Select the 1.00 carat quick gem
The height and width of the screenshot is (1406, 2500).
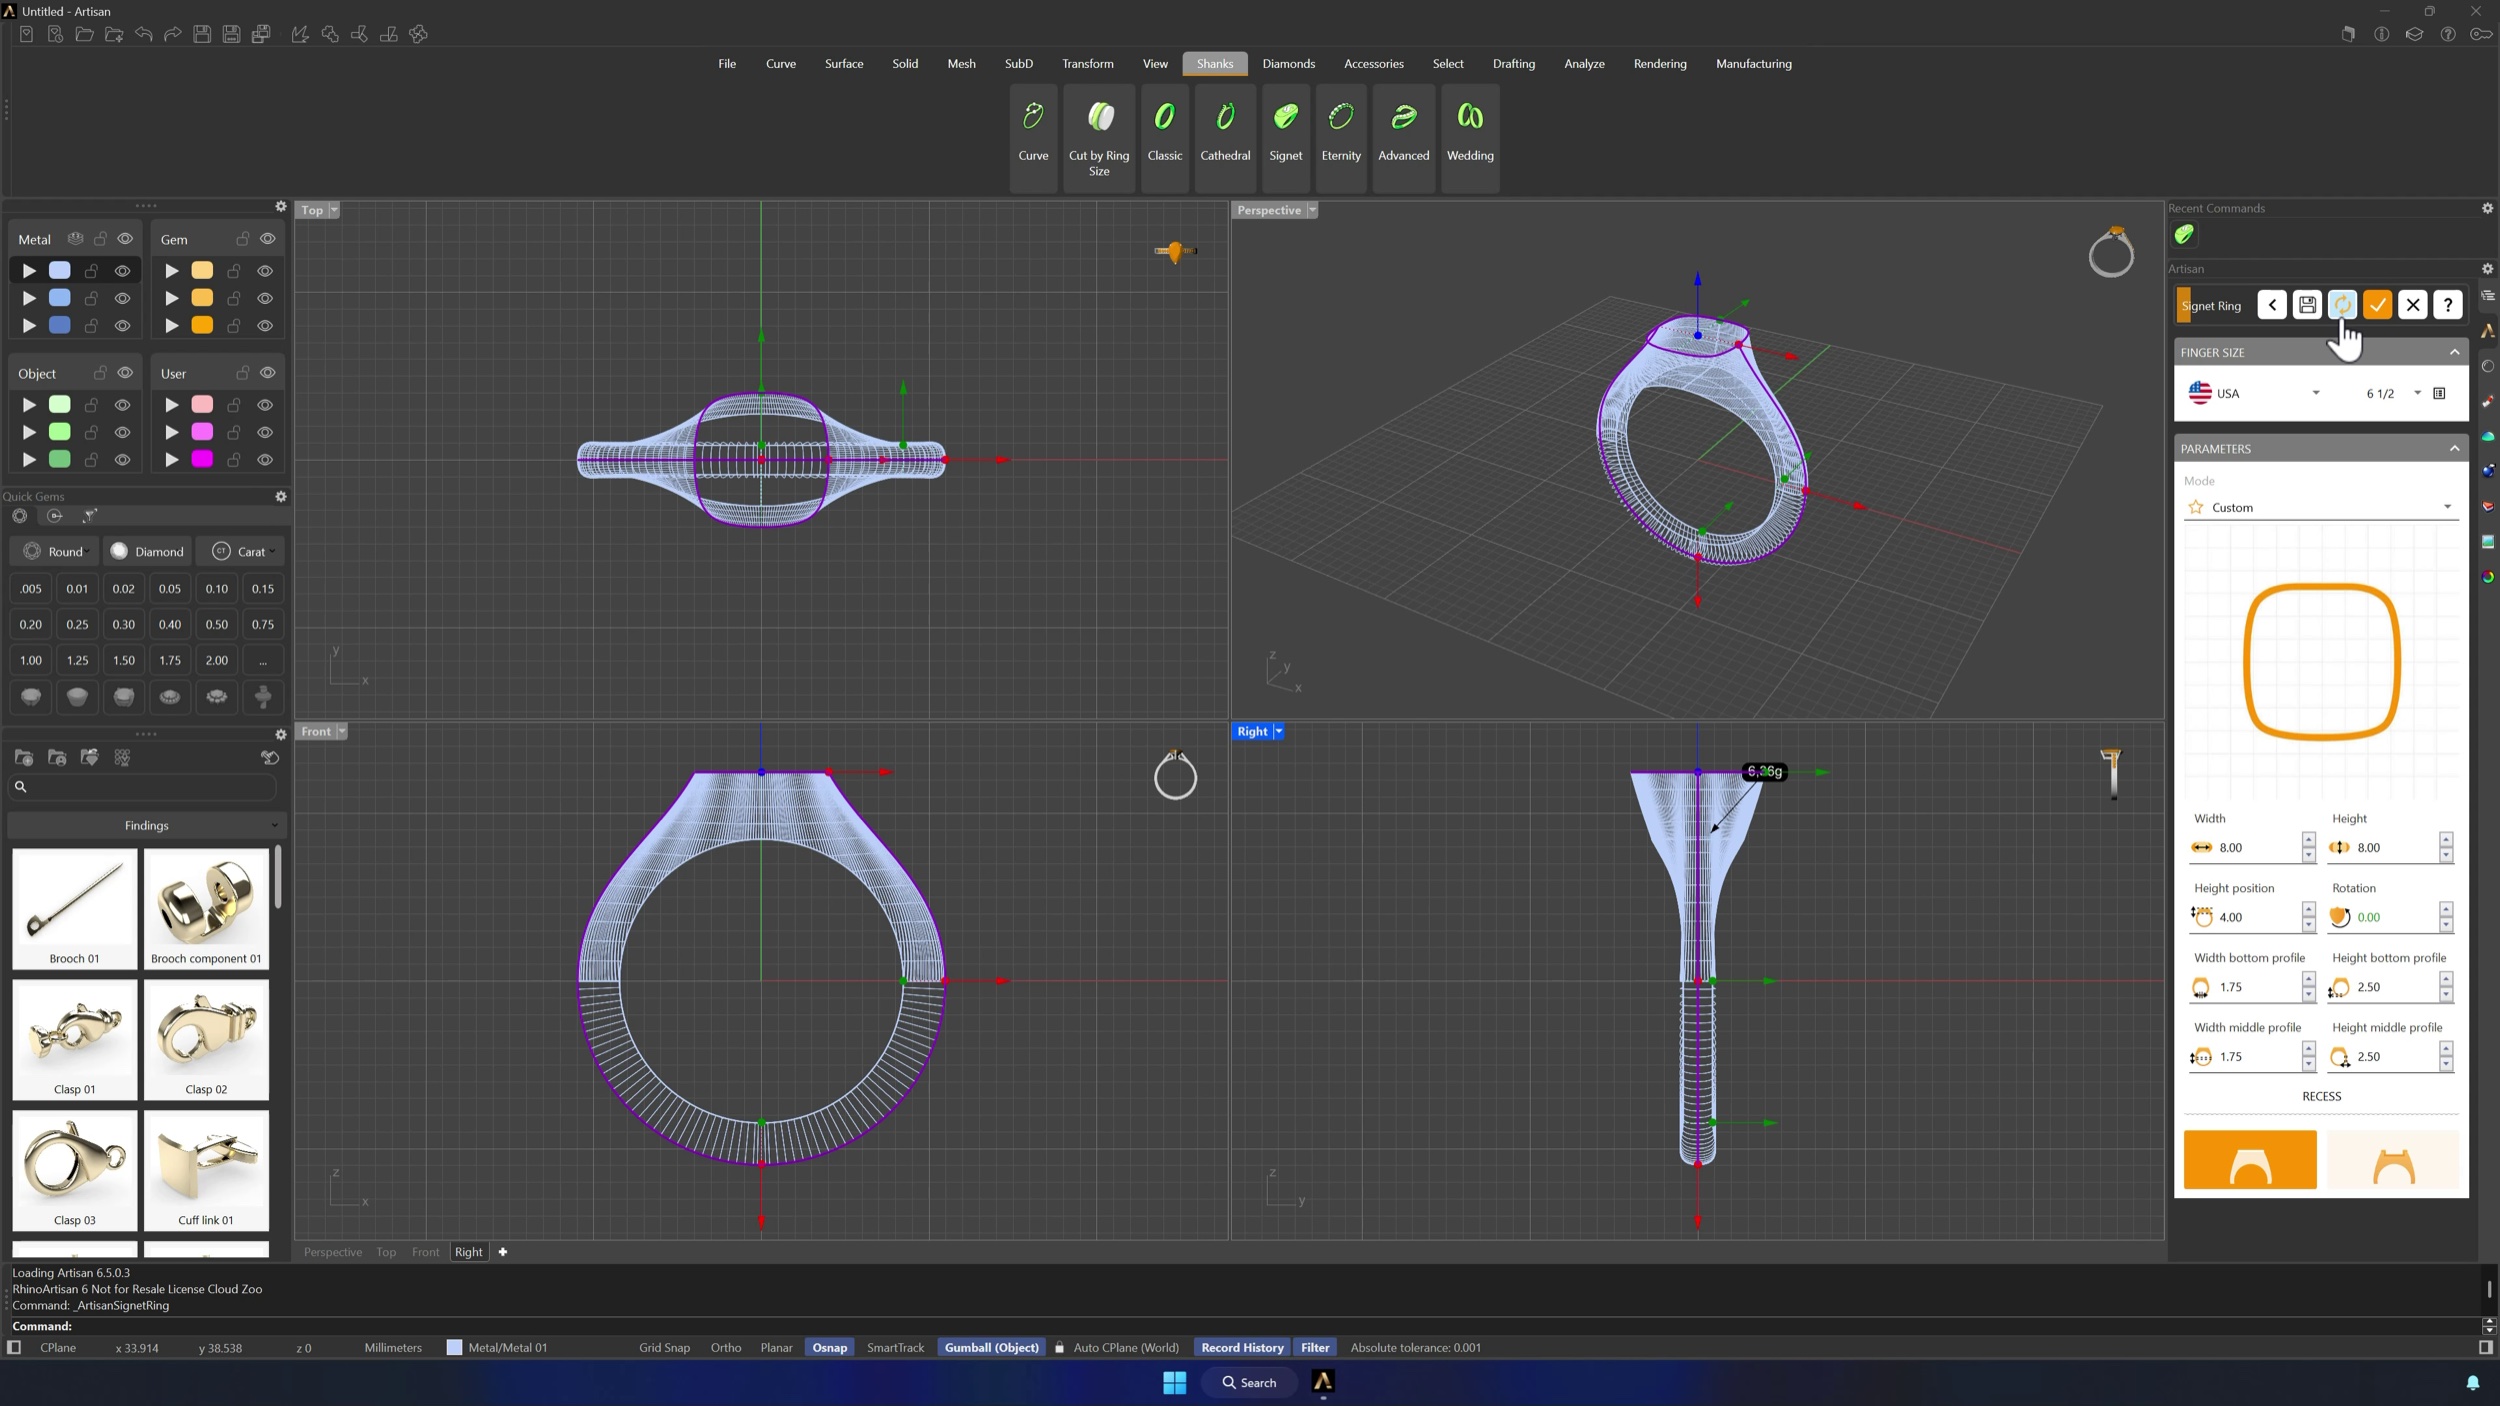[31, 661]
